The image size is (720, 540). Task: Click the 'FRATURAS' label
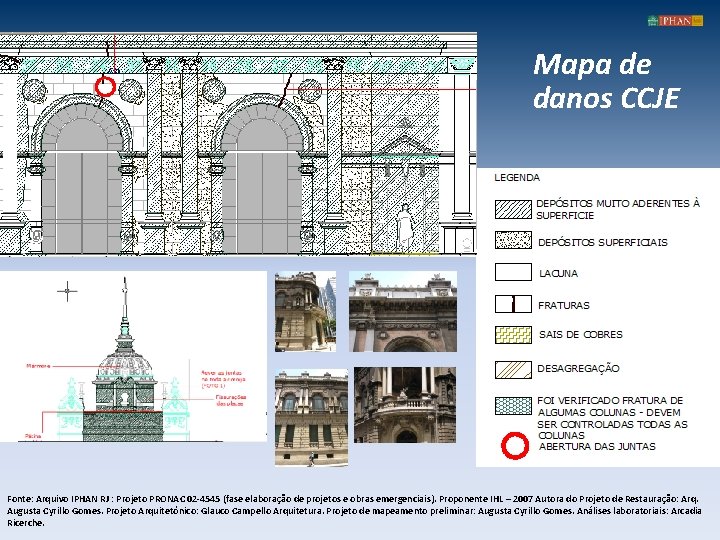(x=564, y=305)
